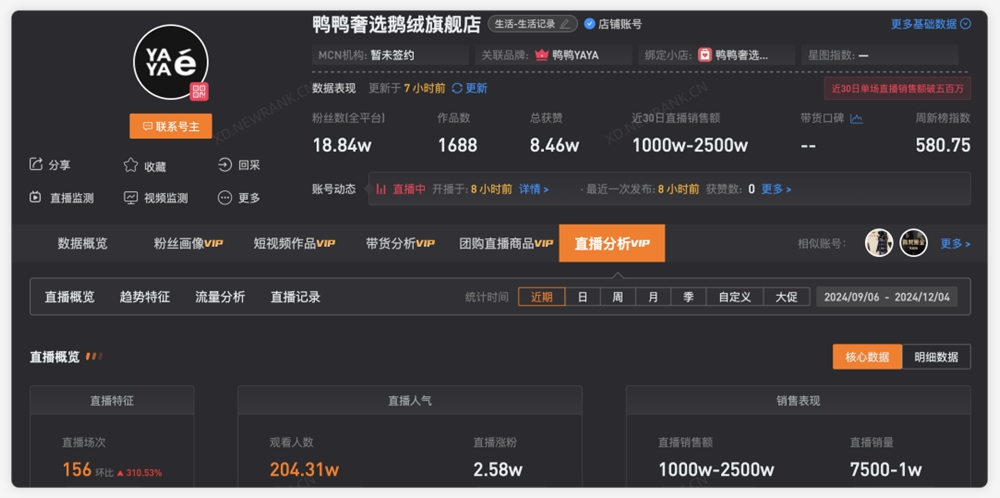Select 近期 time range option
1000x498 pixels.
541,297
